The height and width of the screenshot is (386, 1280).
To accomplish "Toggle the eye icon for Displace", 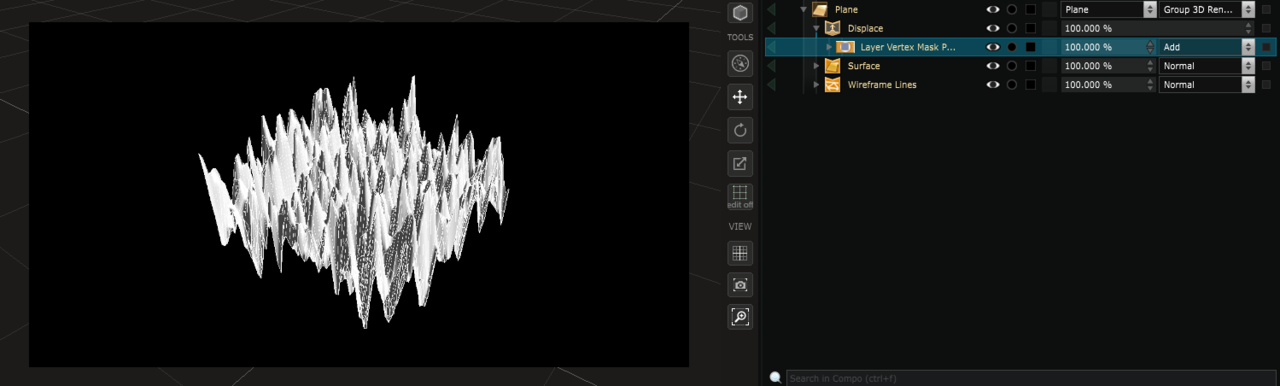I will coord(993,28).
